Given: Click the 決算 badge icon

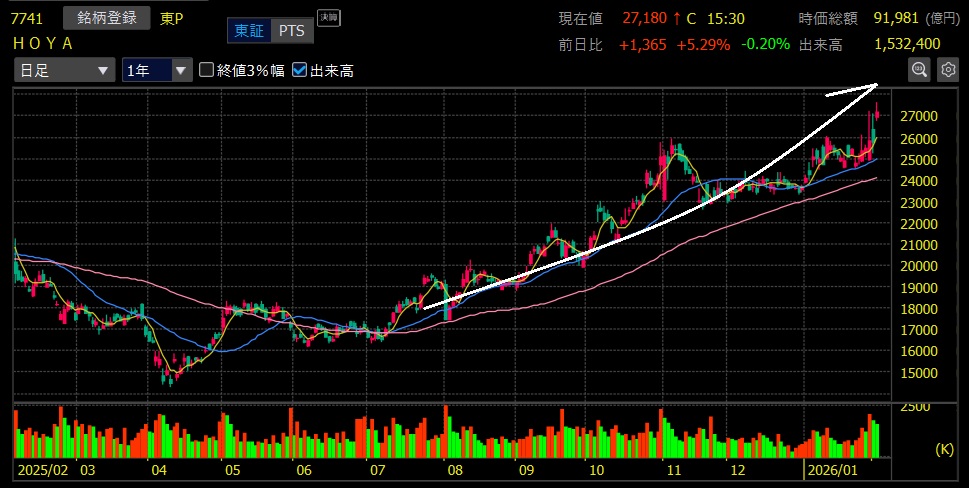Looking at the screenshot, I should (328, 17).
